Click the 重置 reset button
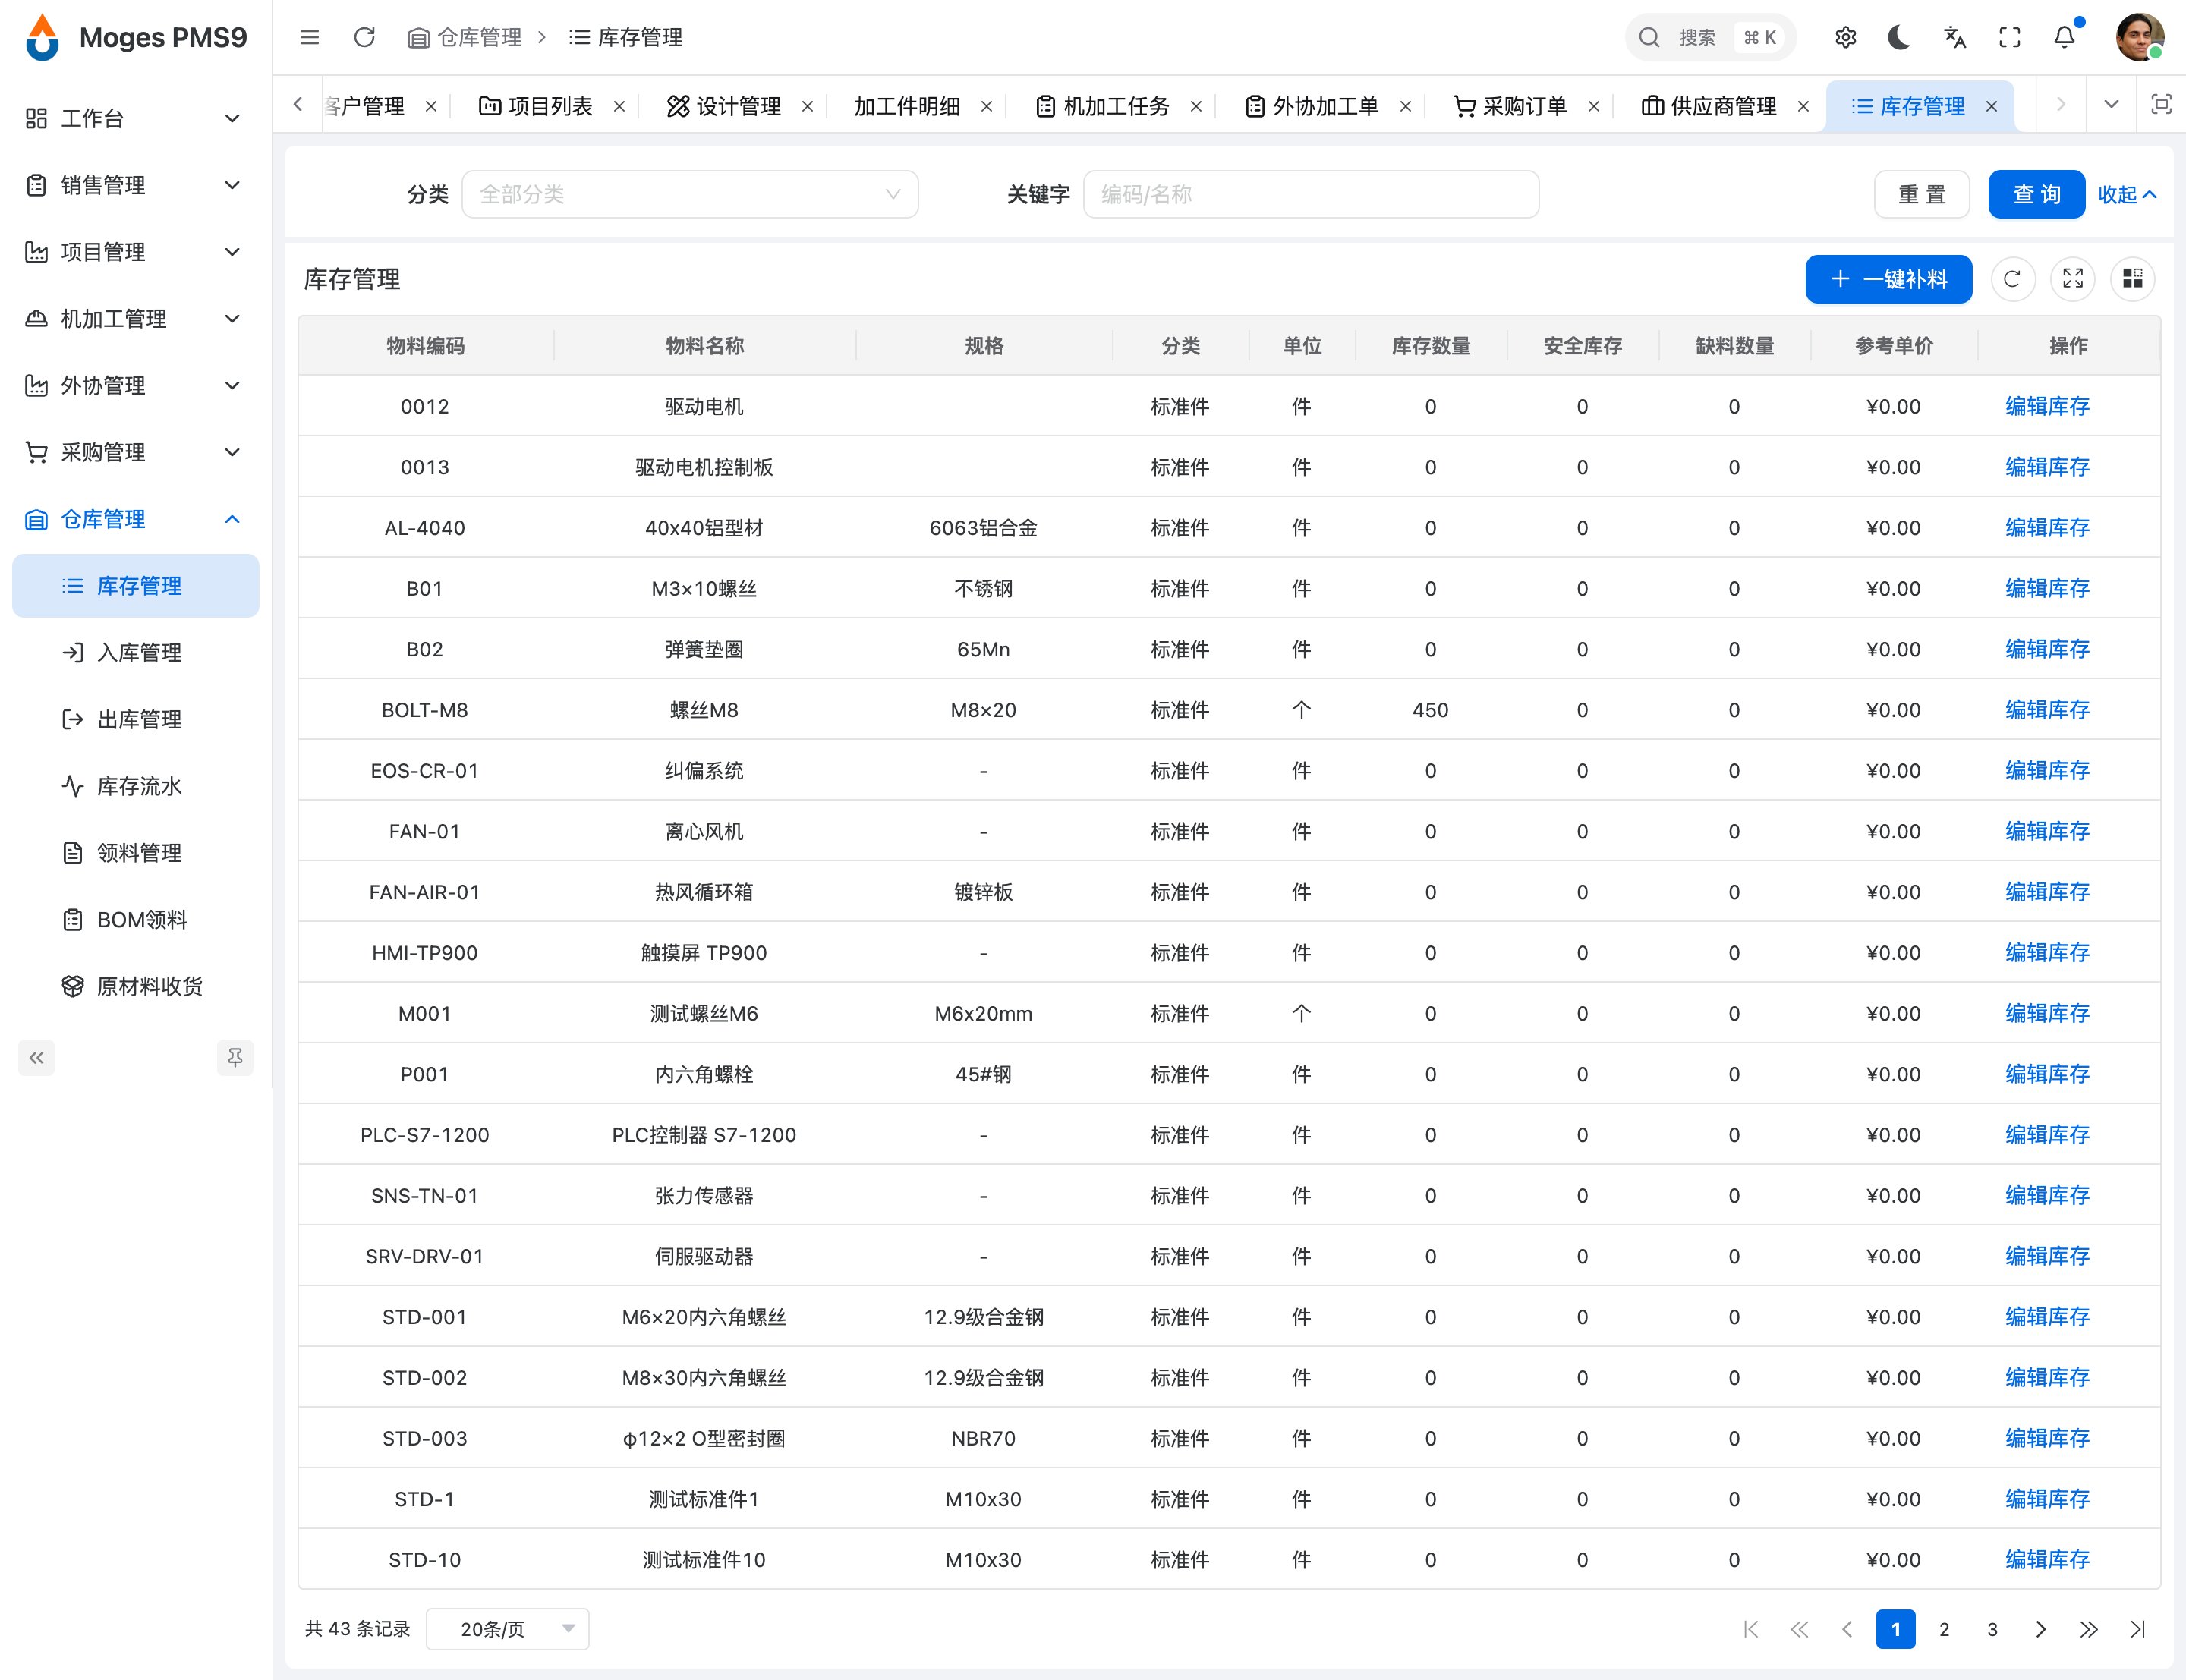2186x1680 pixels. tap(1922, 194)
